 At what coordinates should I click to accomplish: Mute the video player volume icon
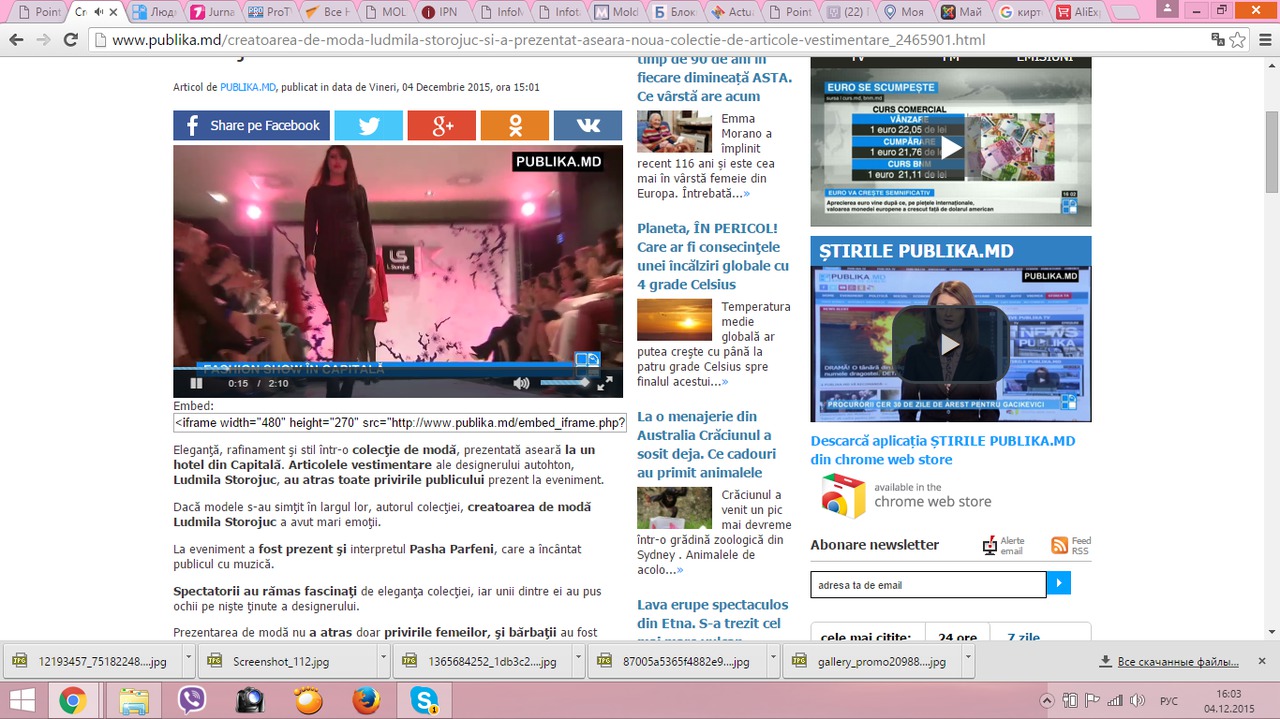(521, 383)
